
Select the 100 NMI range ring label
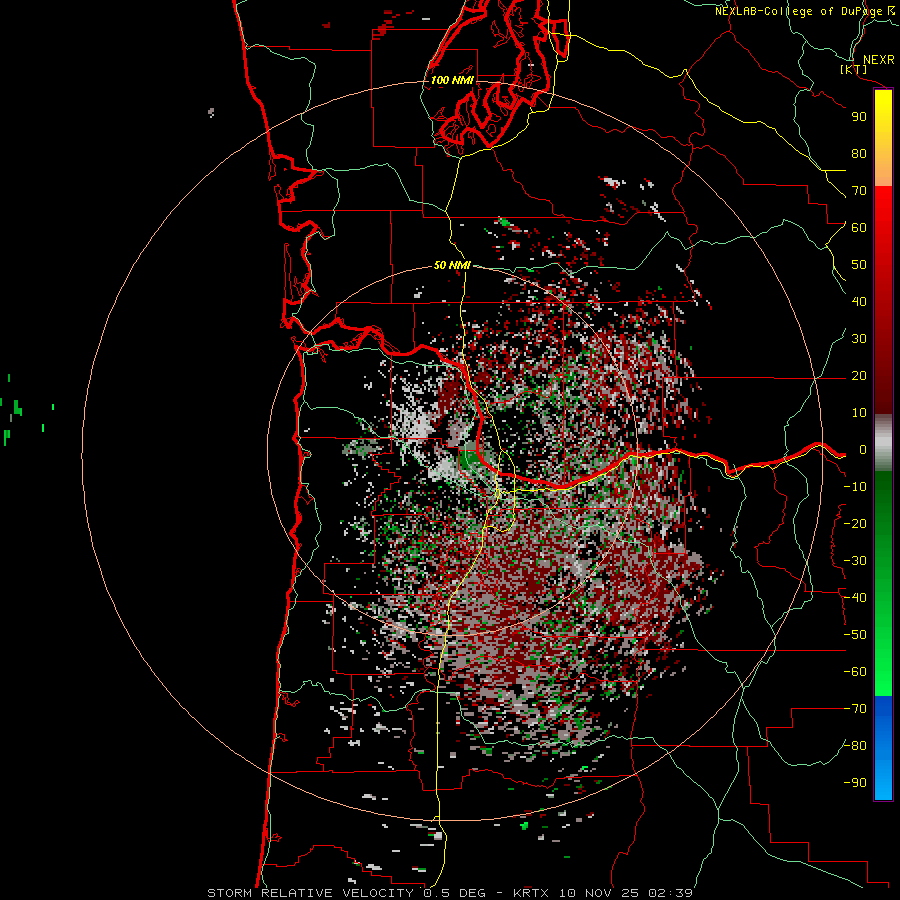[x=452, y=80]
